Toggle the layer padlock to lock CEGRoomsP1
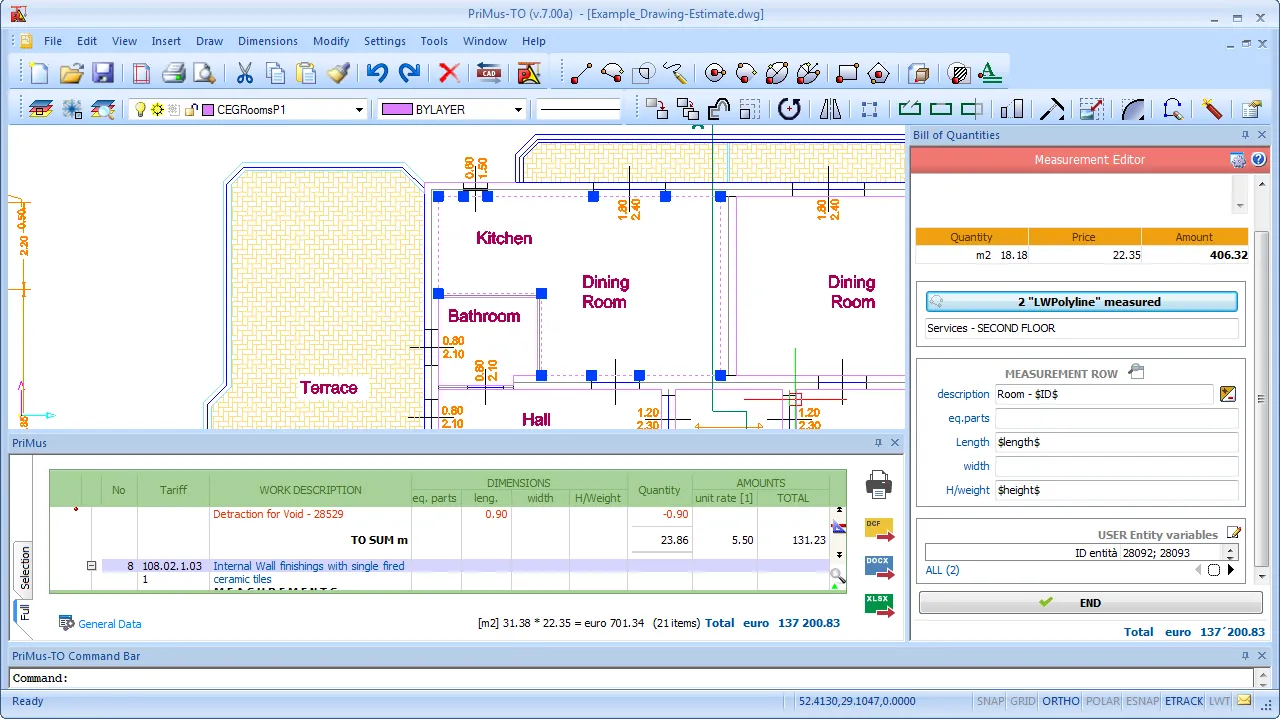1280x719 pixels. click(188, 109)
